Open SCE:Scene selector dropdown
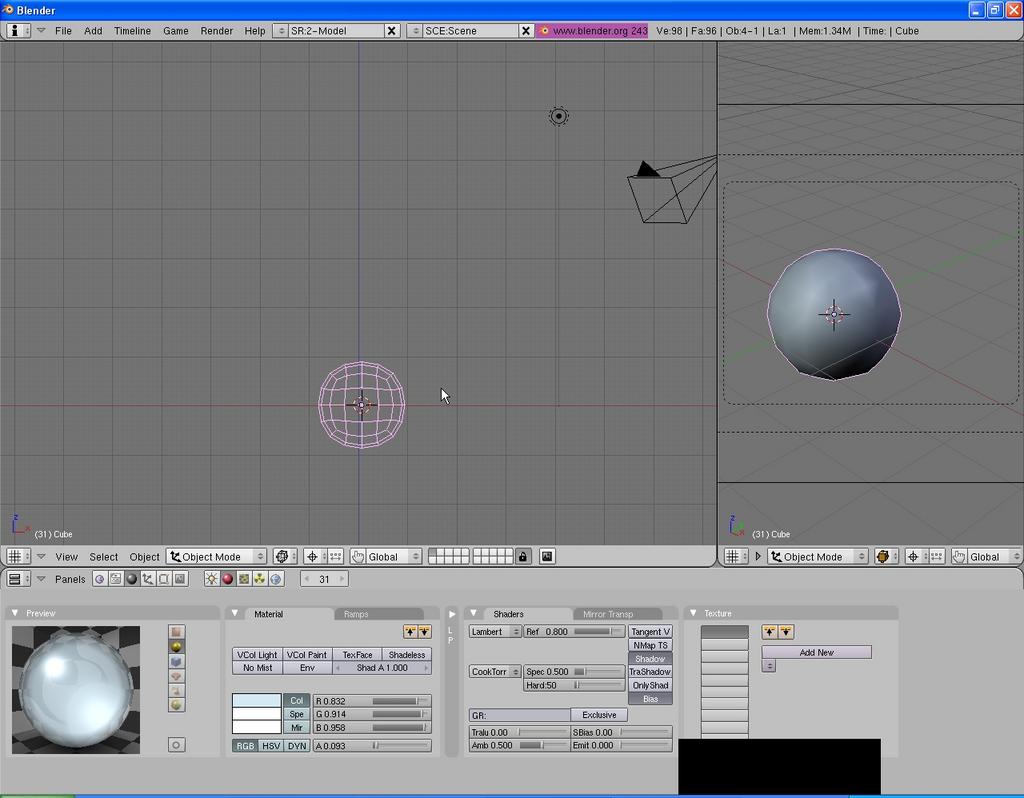The height and width of the screenshot is (798, 1024). tap(414, 31)
